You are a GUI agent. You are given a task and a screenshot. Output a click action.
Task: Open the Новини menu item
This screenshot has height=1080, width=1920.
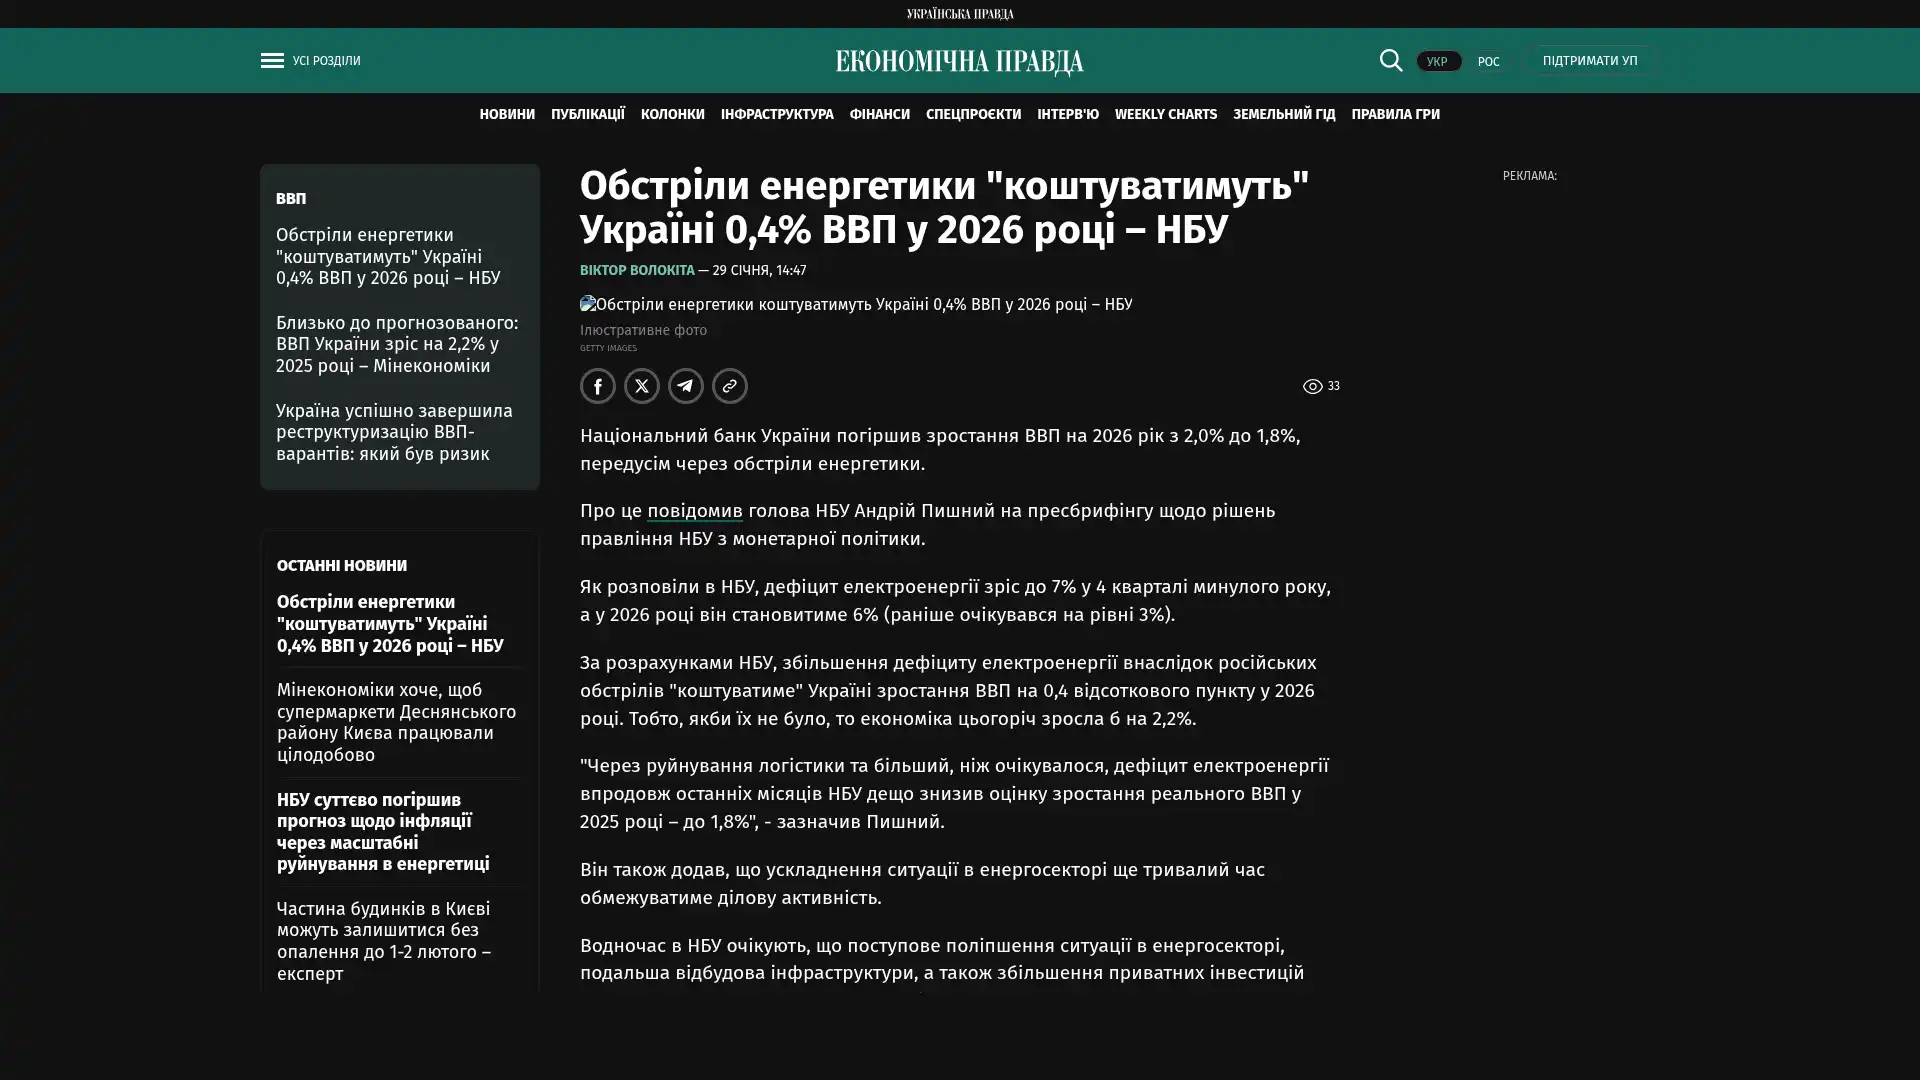coord(506,115)
